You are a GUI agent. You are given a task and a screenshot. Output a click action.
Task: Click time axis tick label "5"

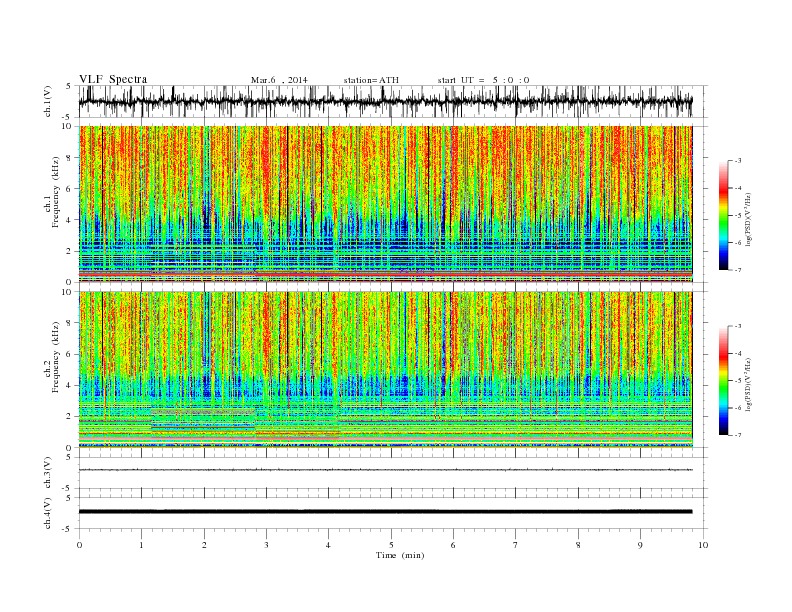click(391, 545)
